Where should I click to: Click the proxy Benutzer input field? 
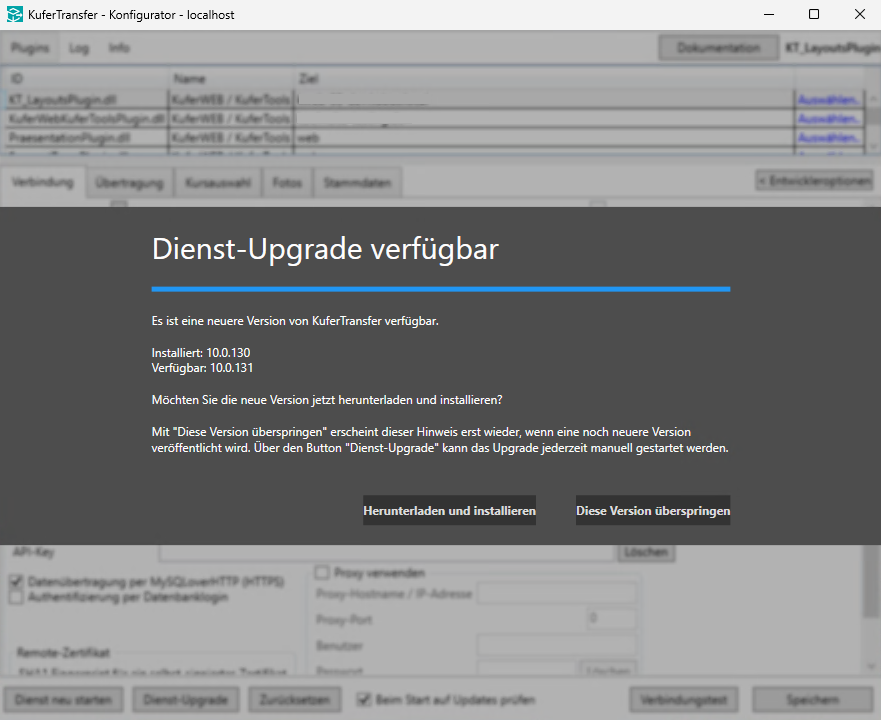pyautogui.click(x=557, y=645)
